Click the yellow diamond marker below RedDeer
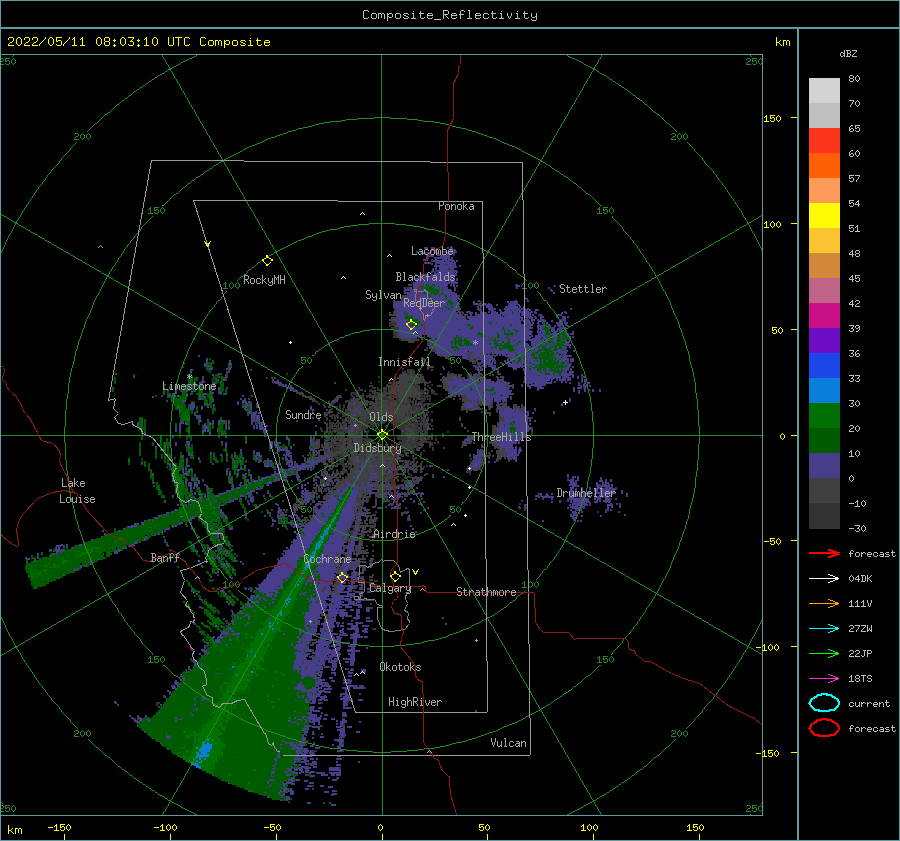 pos(411,324)
